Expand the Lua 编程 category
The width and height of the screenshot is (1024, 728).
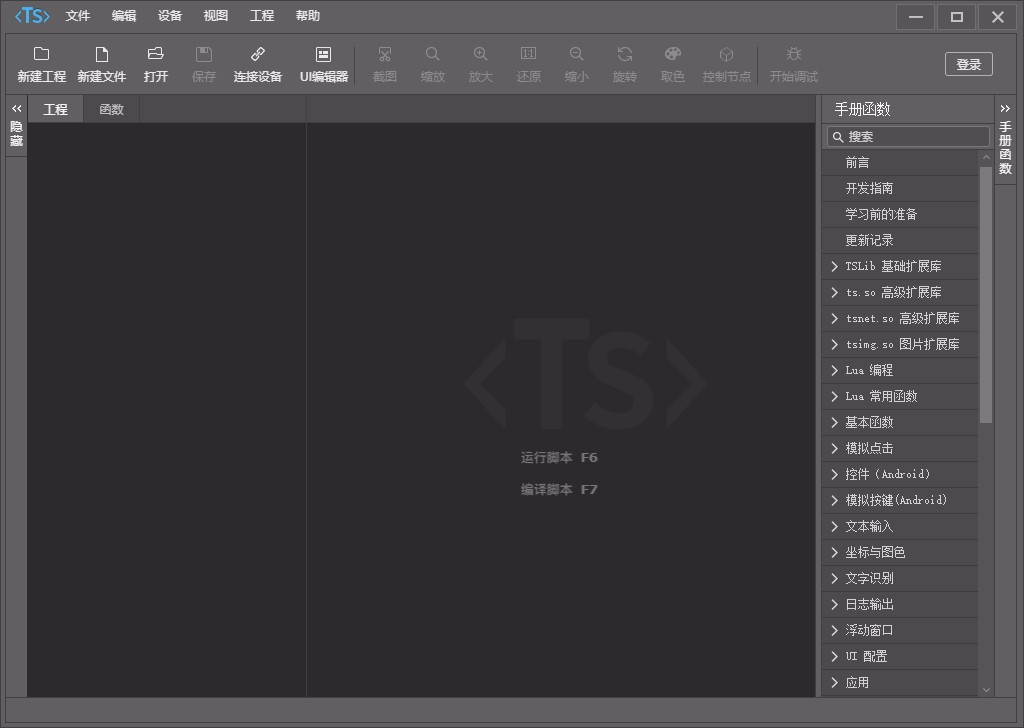click(899, 370)
